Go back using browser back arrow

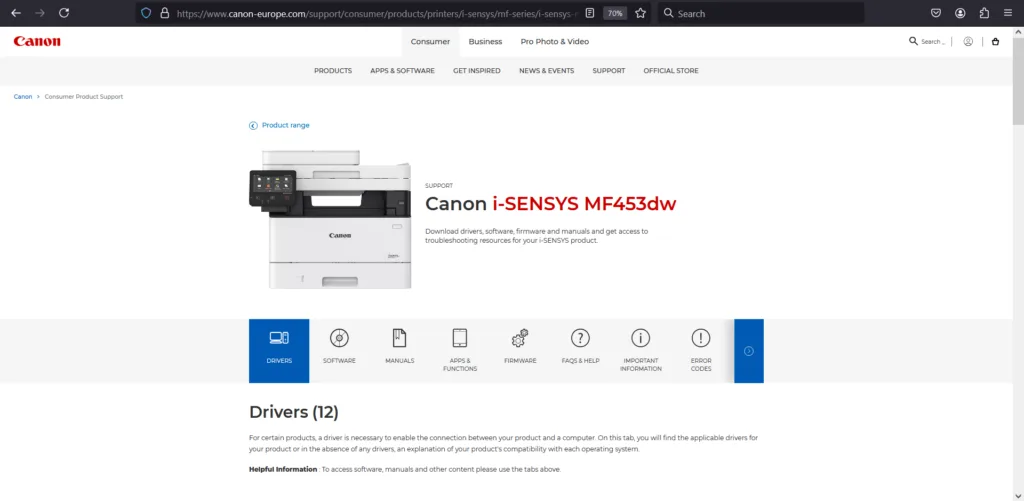coord(16,13)
